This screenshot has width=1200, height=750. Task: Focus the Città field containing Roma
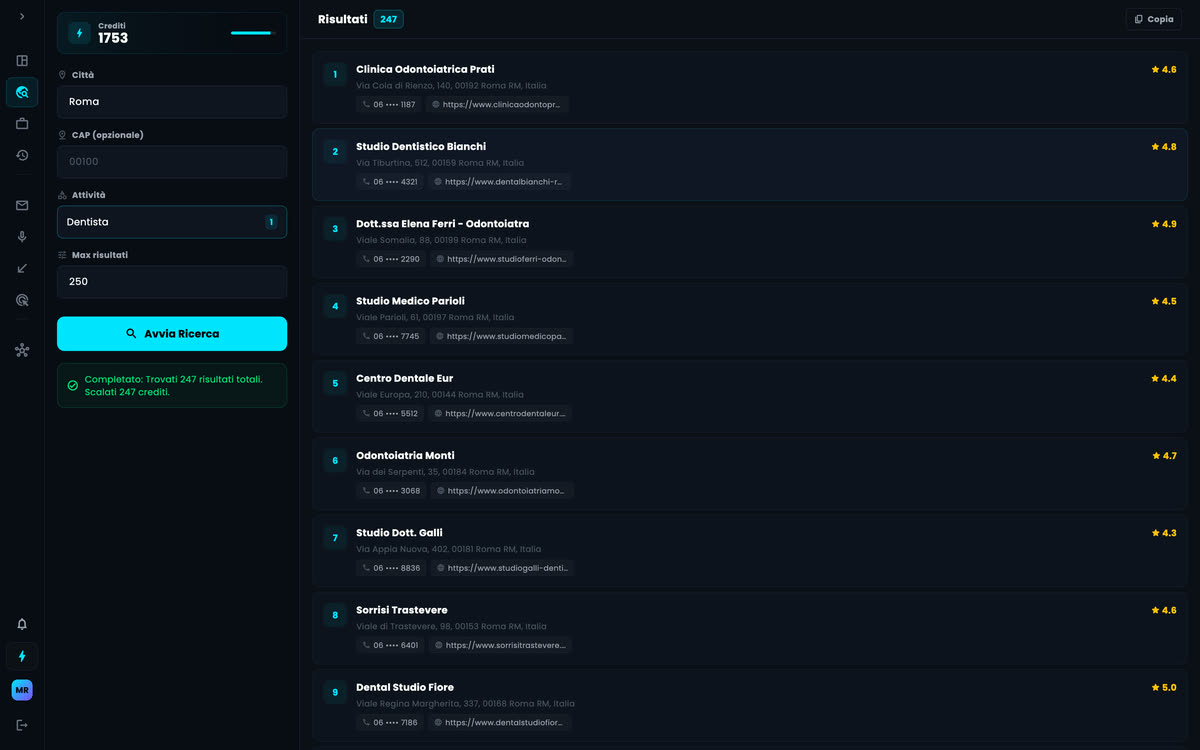[x=172, y=102]
